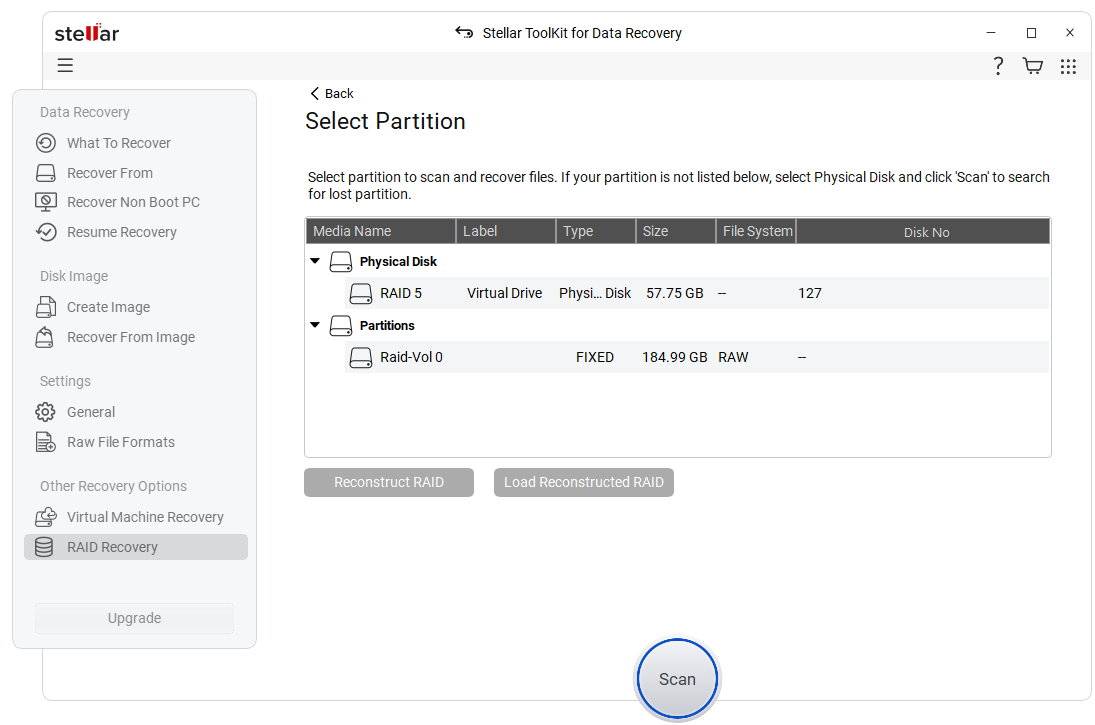This screenshot has width=1095, height=725.
Task: Select the Raid-Vol 0 partition name
Action: (411, 358)
